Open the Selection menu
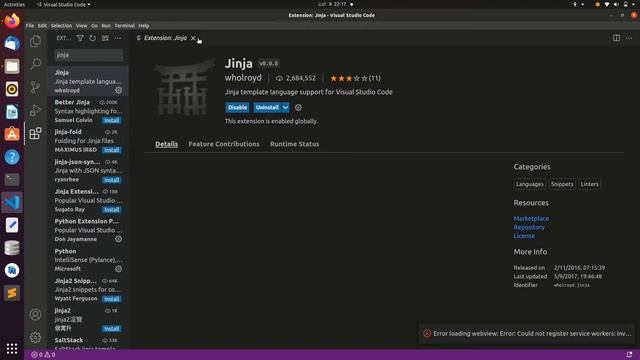Screen dimensions: 640x360 tap(61, 25)
